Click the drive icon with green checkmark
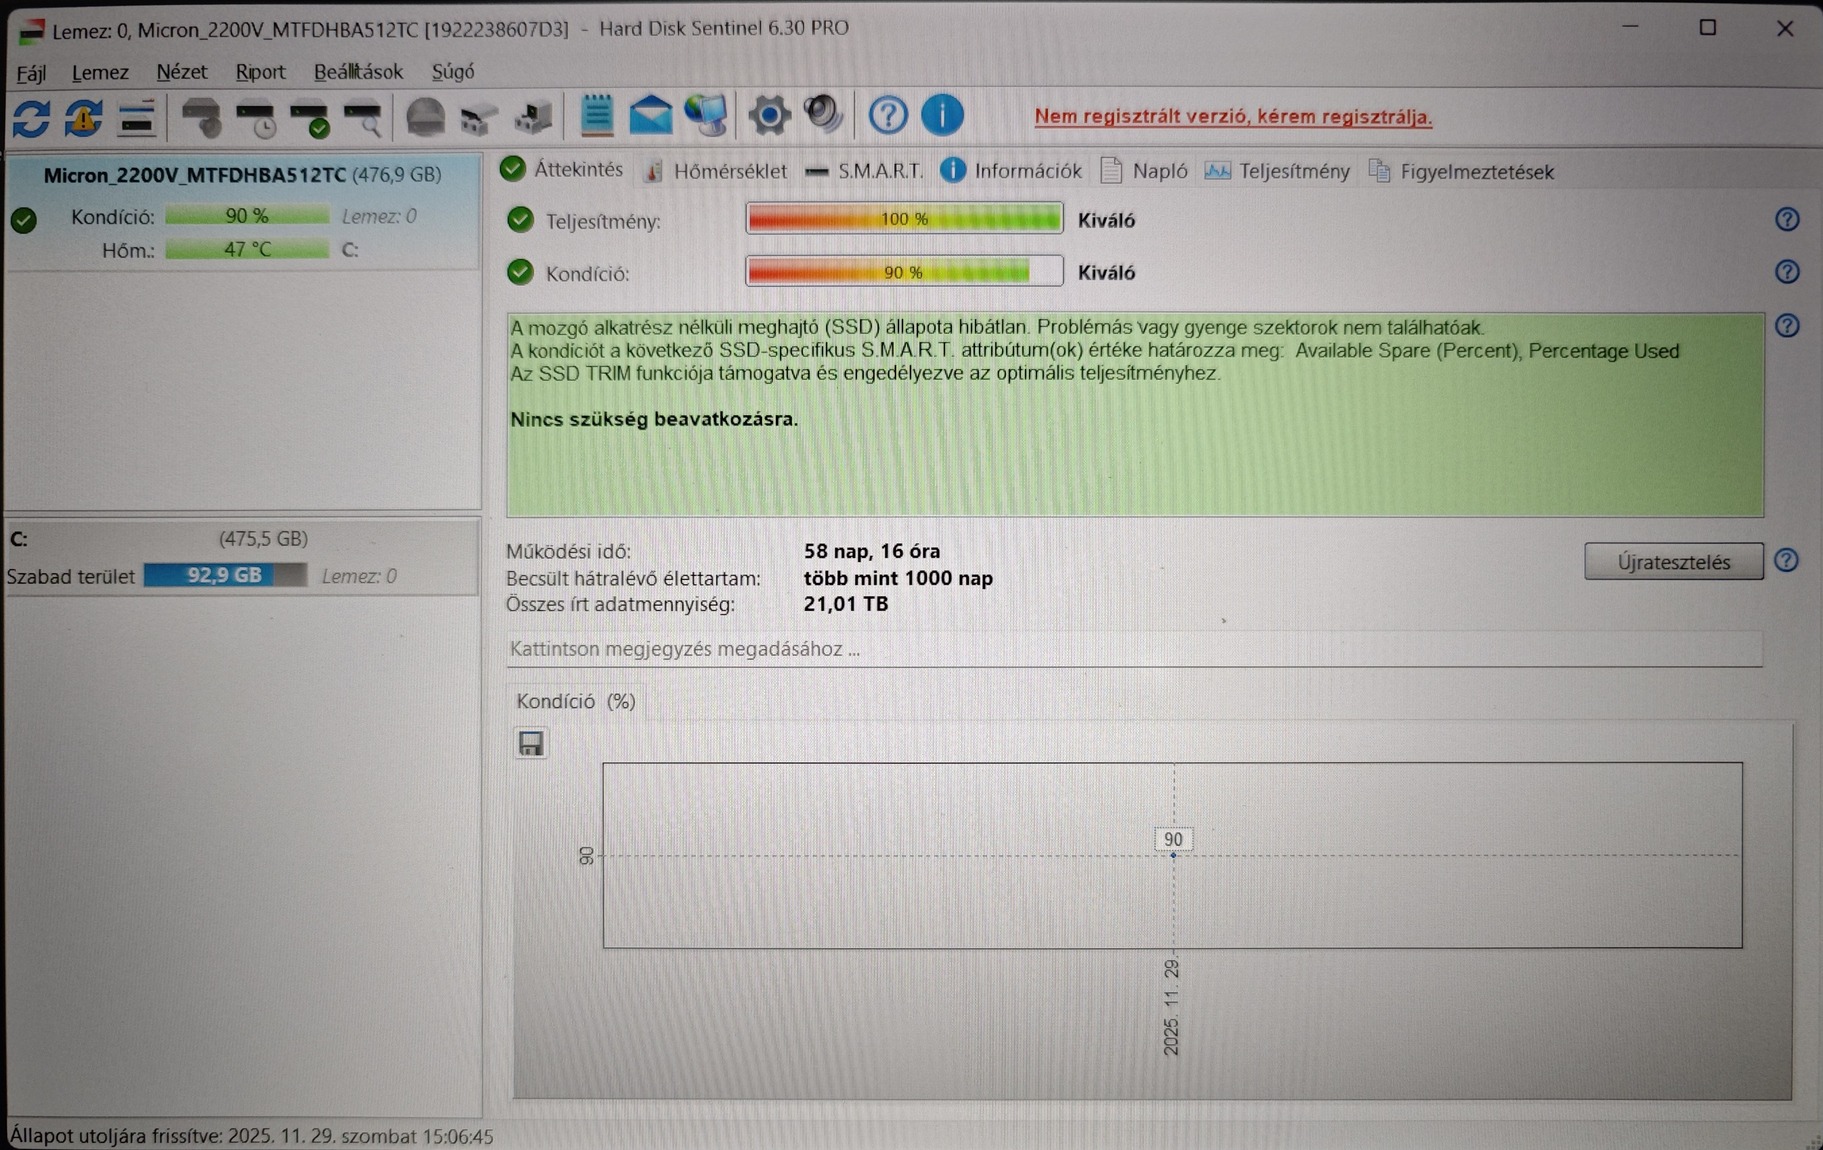1823x1150 pixels. (x=311, y=118)
